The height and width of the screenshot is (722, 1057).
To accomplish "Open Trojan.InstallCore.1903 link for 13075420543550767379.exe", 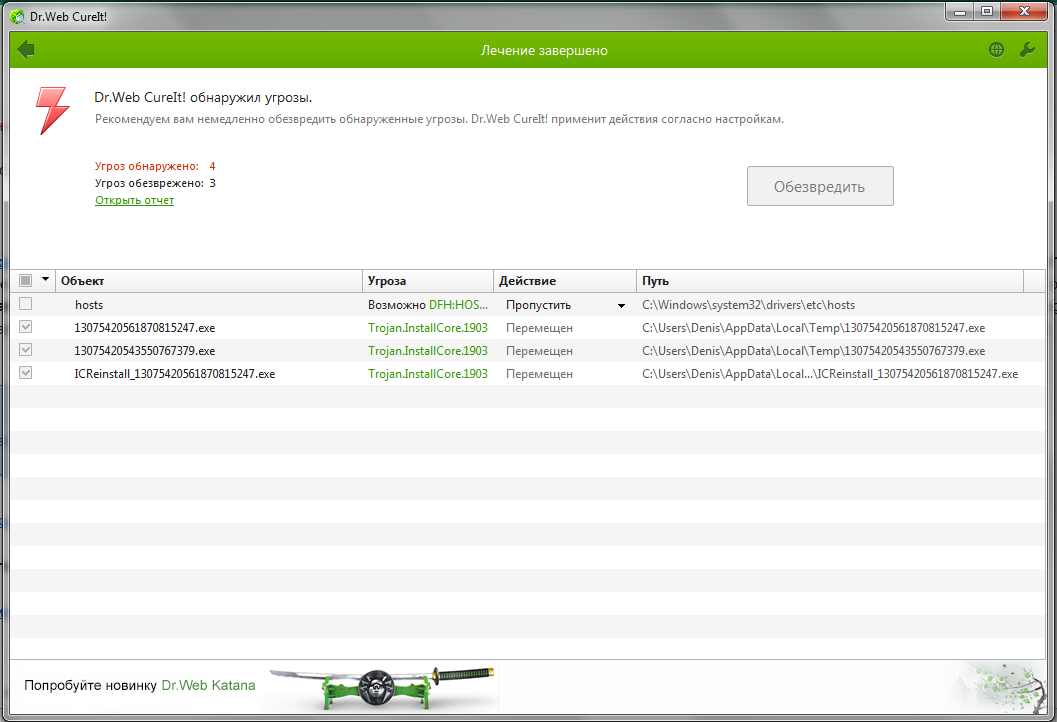I will (427, 351).
